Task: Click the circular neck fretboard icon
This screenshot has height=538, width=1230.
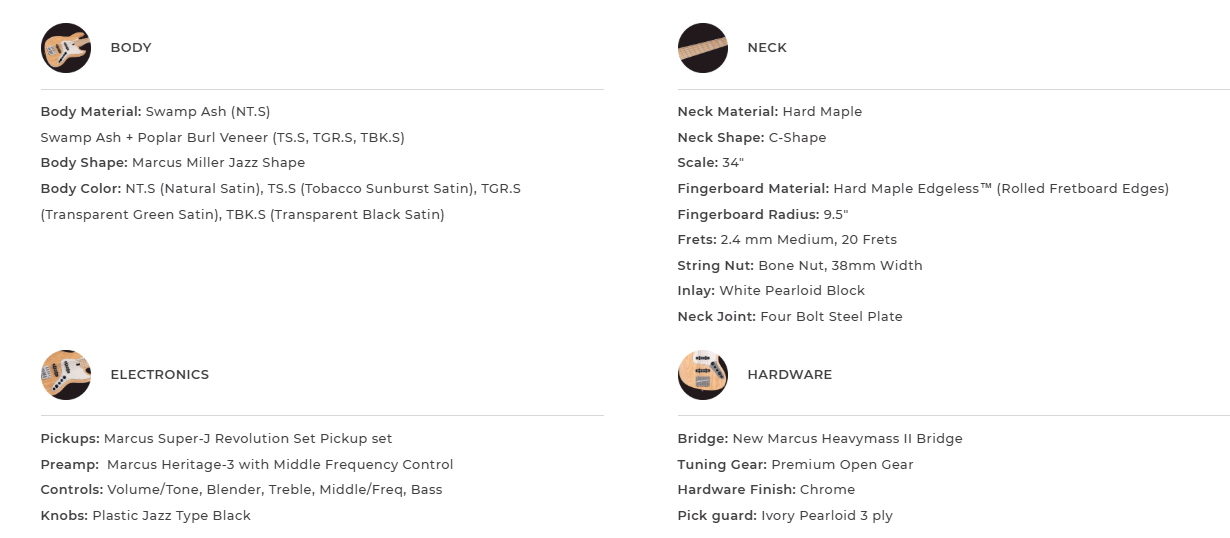Action: pyautogui.click(x=702, y=48)
